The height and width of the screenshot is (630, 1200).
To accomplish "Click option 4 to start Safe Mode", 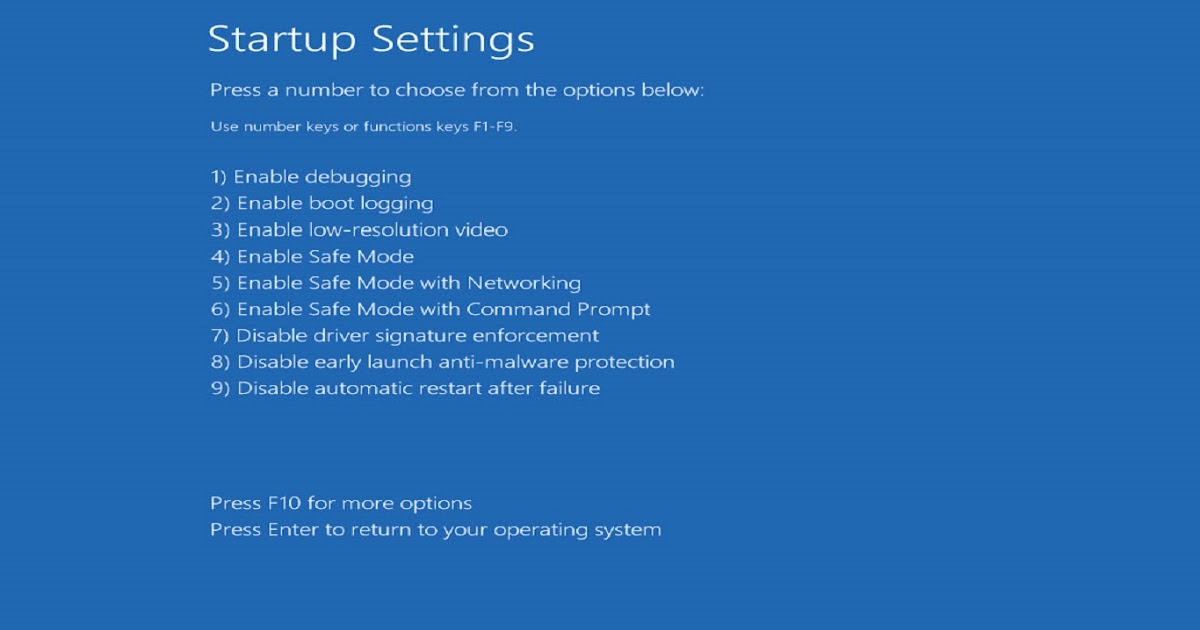I will 325,256.
